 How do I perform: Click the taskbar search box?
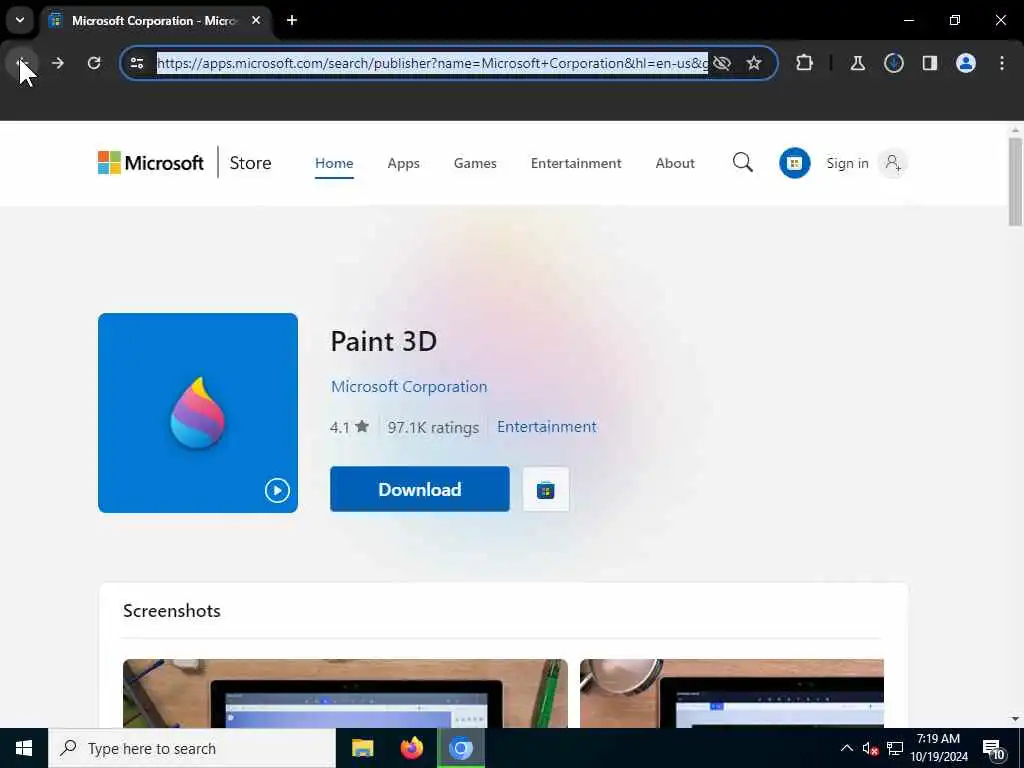192,748
